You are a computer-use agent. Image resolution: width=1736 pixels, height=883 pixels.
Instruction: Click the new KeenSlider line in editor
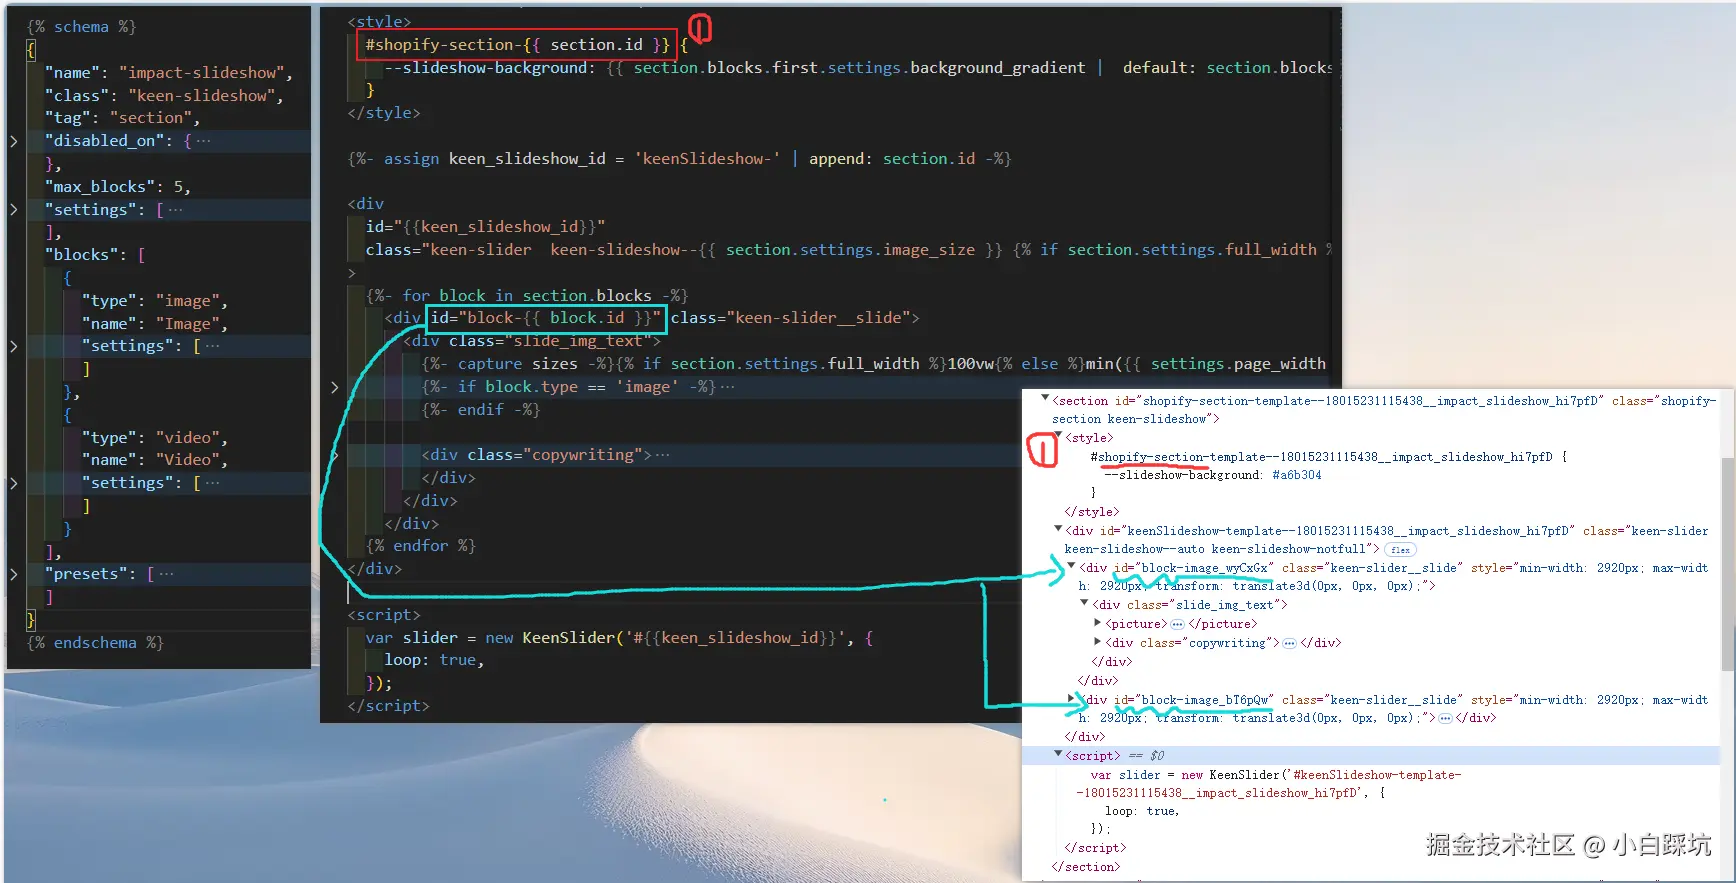tap(619, 638)
